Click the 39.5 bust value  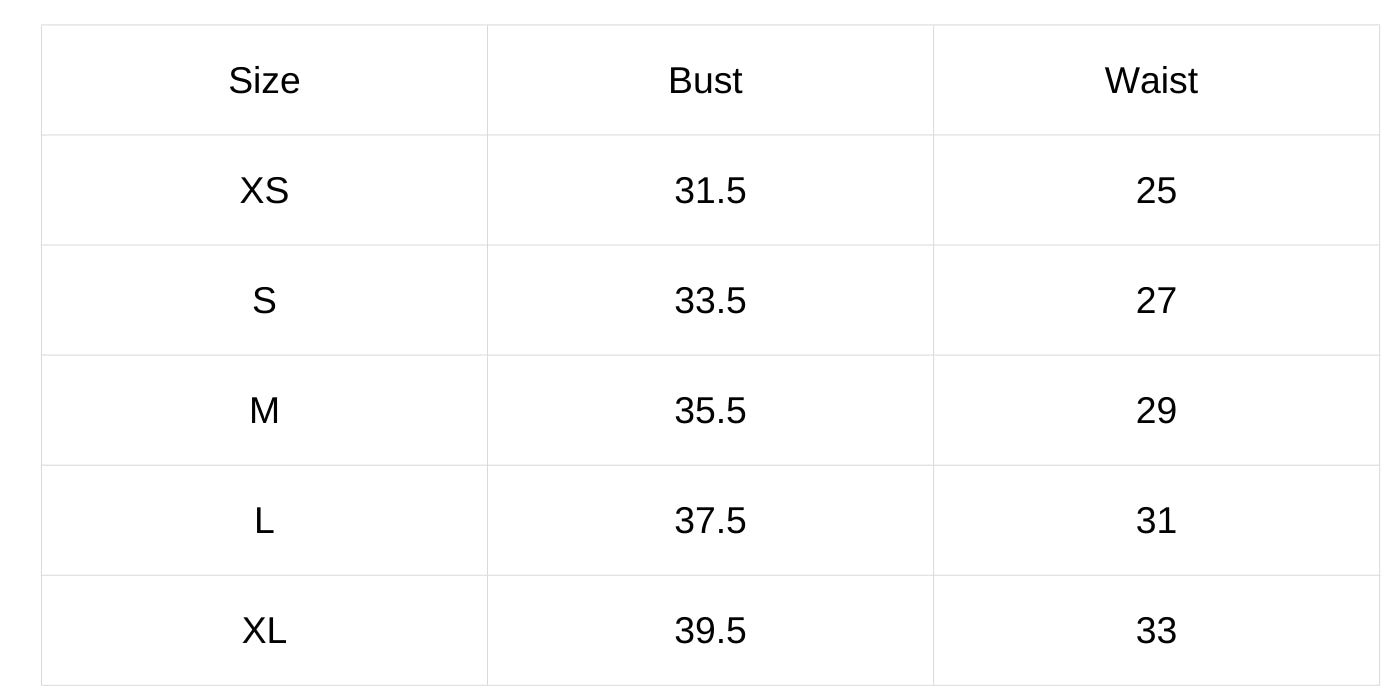(x=710, y=631)
